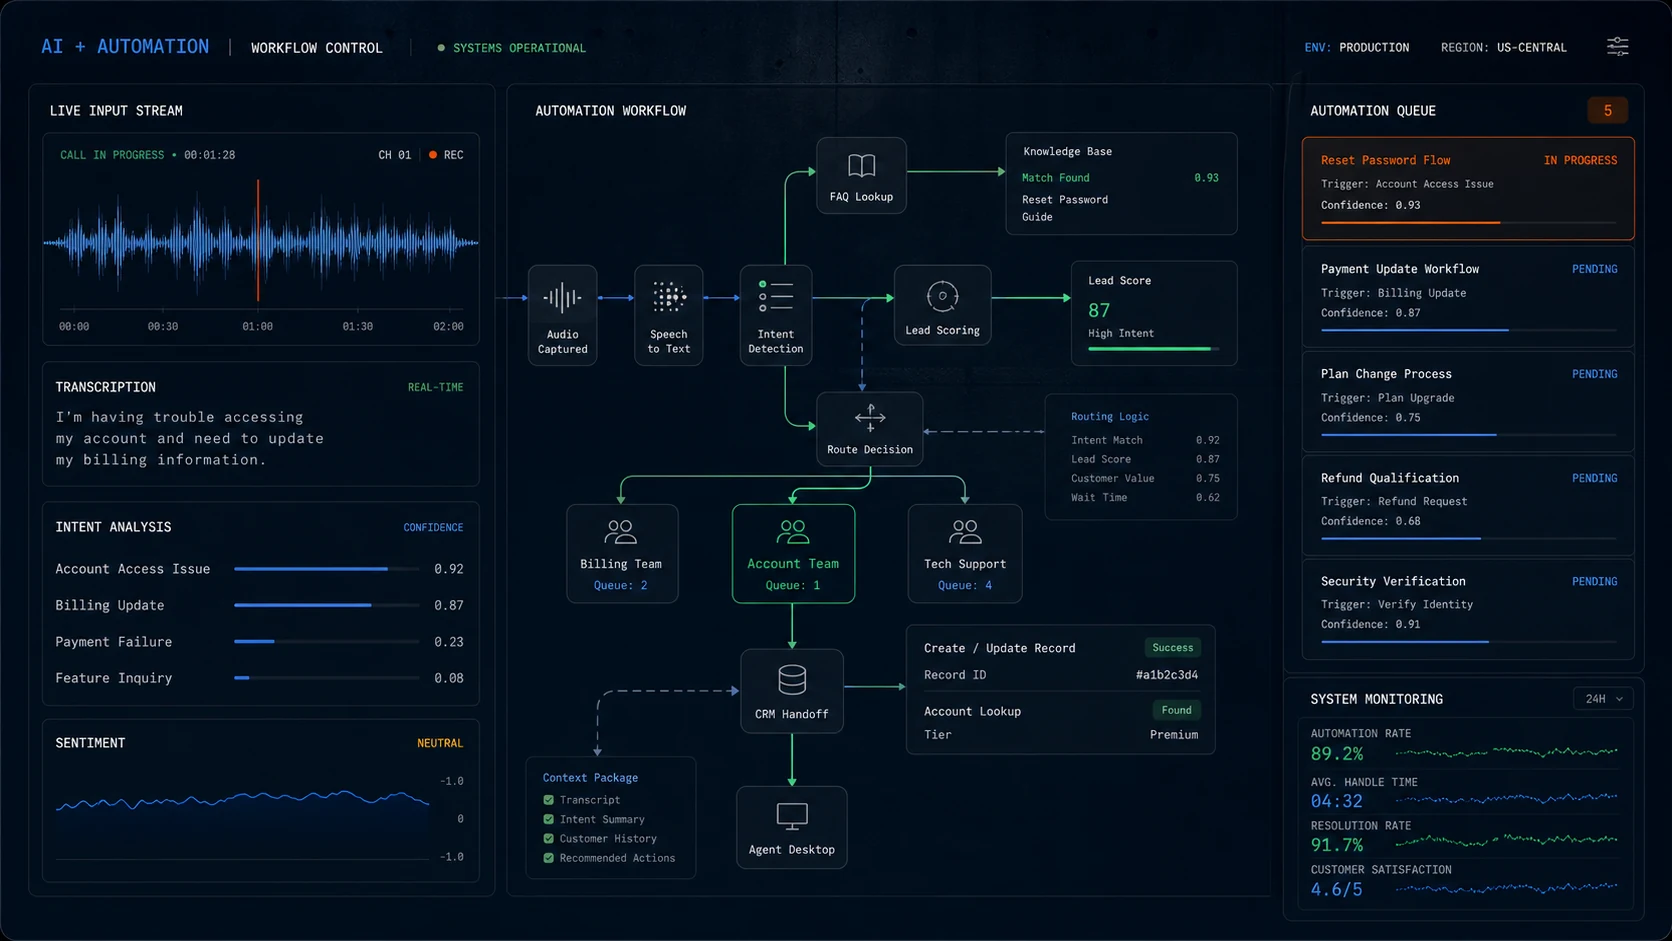The height and width of the screenshot is (941, 1672).
Task: Select the Audio Captured node icon
Action: [562, 297]
